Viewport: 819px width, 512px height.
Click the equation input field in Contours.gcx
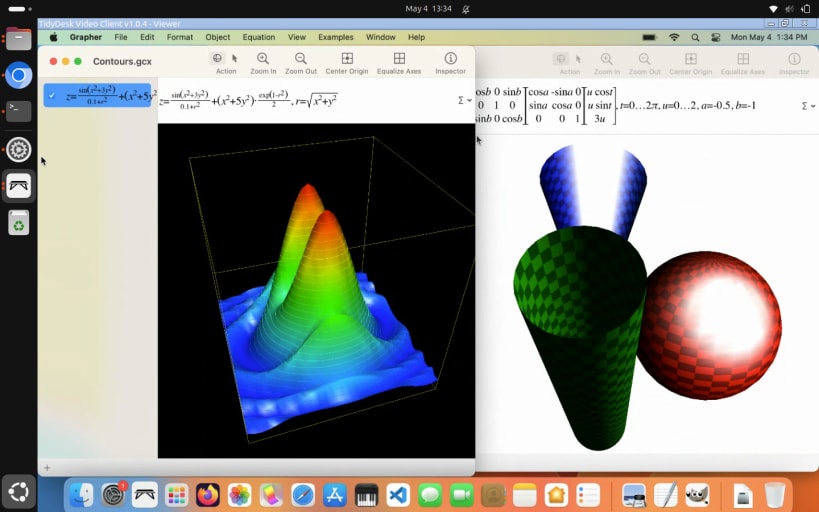click(308, 100)
